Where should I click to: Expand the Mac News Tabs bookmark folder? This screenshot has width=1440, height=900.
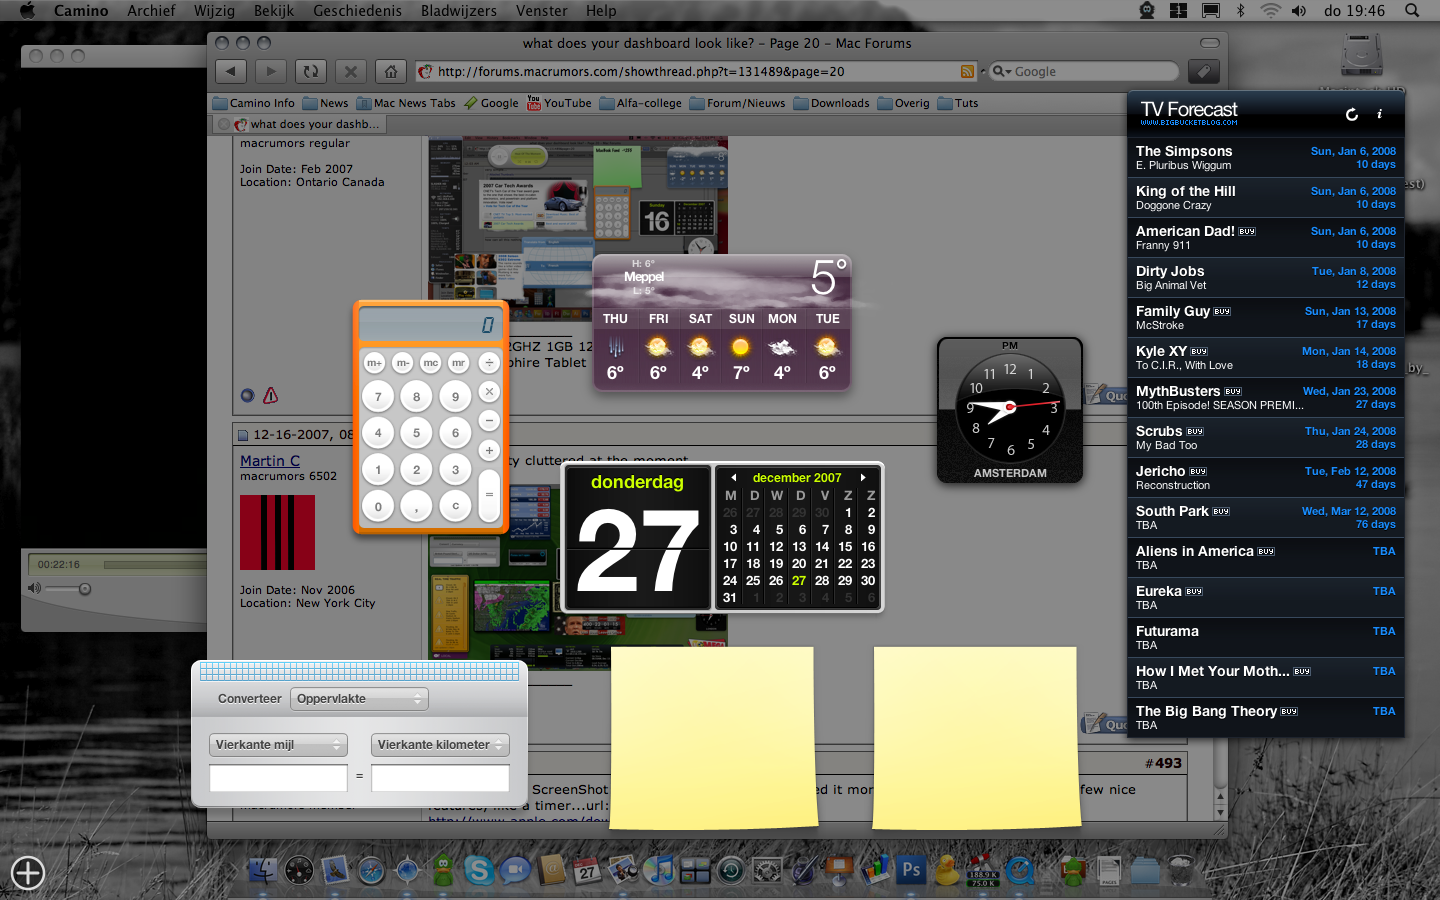point(407,103)
